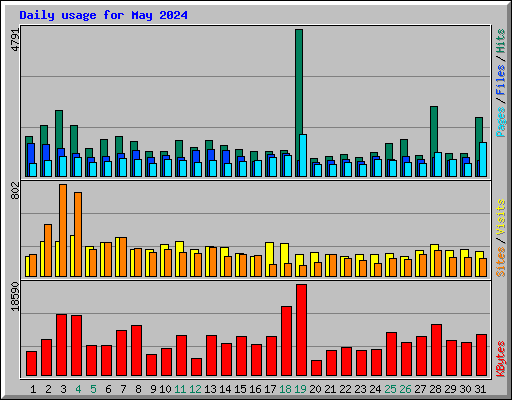Screen dimensions: 512x400
Task: Click the red KBytes bar for day 18
Action: (286, 341)
